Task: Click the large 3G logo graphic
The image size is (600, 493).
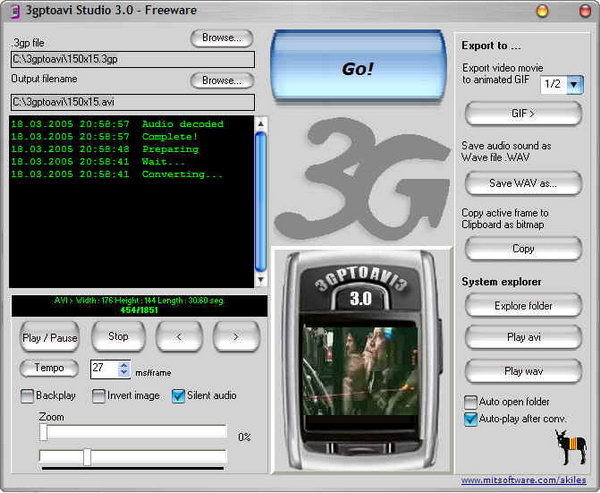Action: pos(362,177)
